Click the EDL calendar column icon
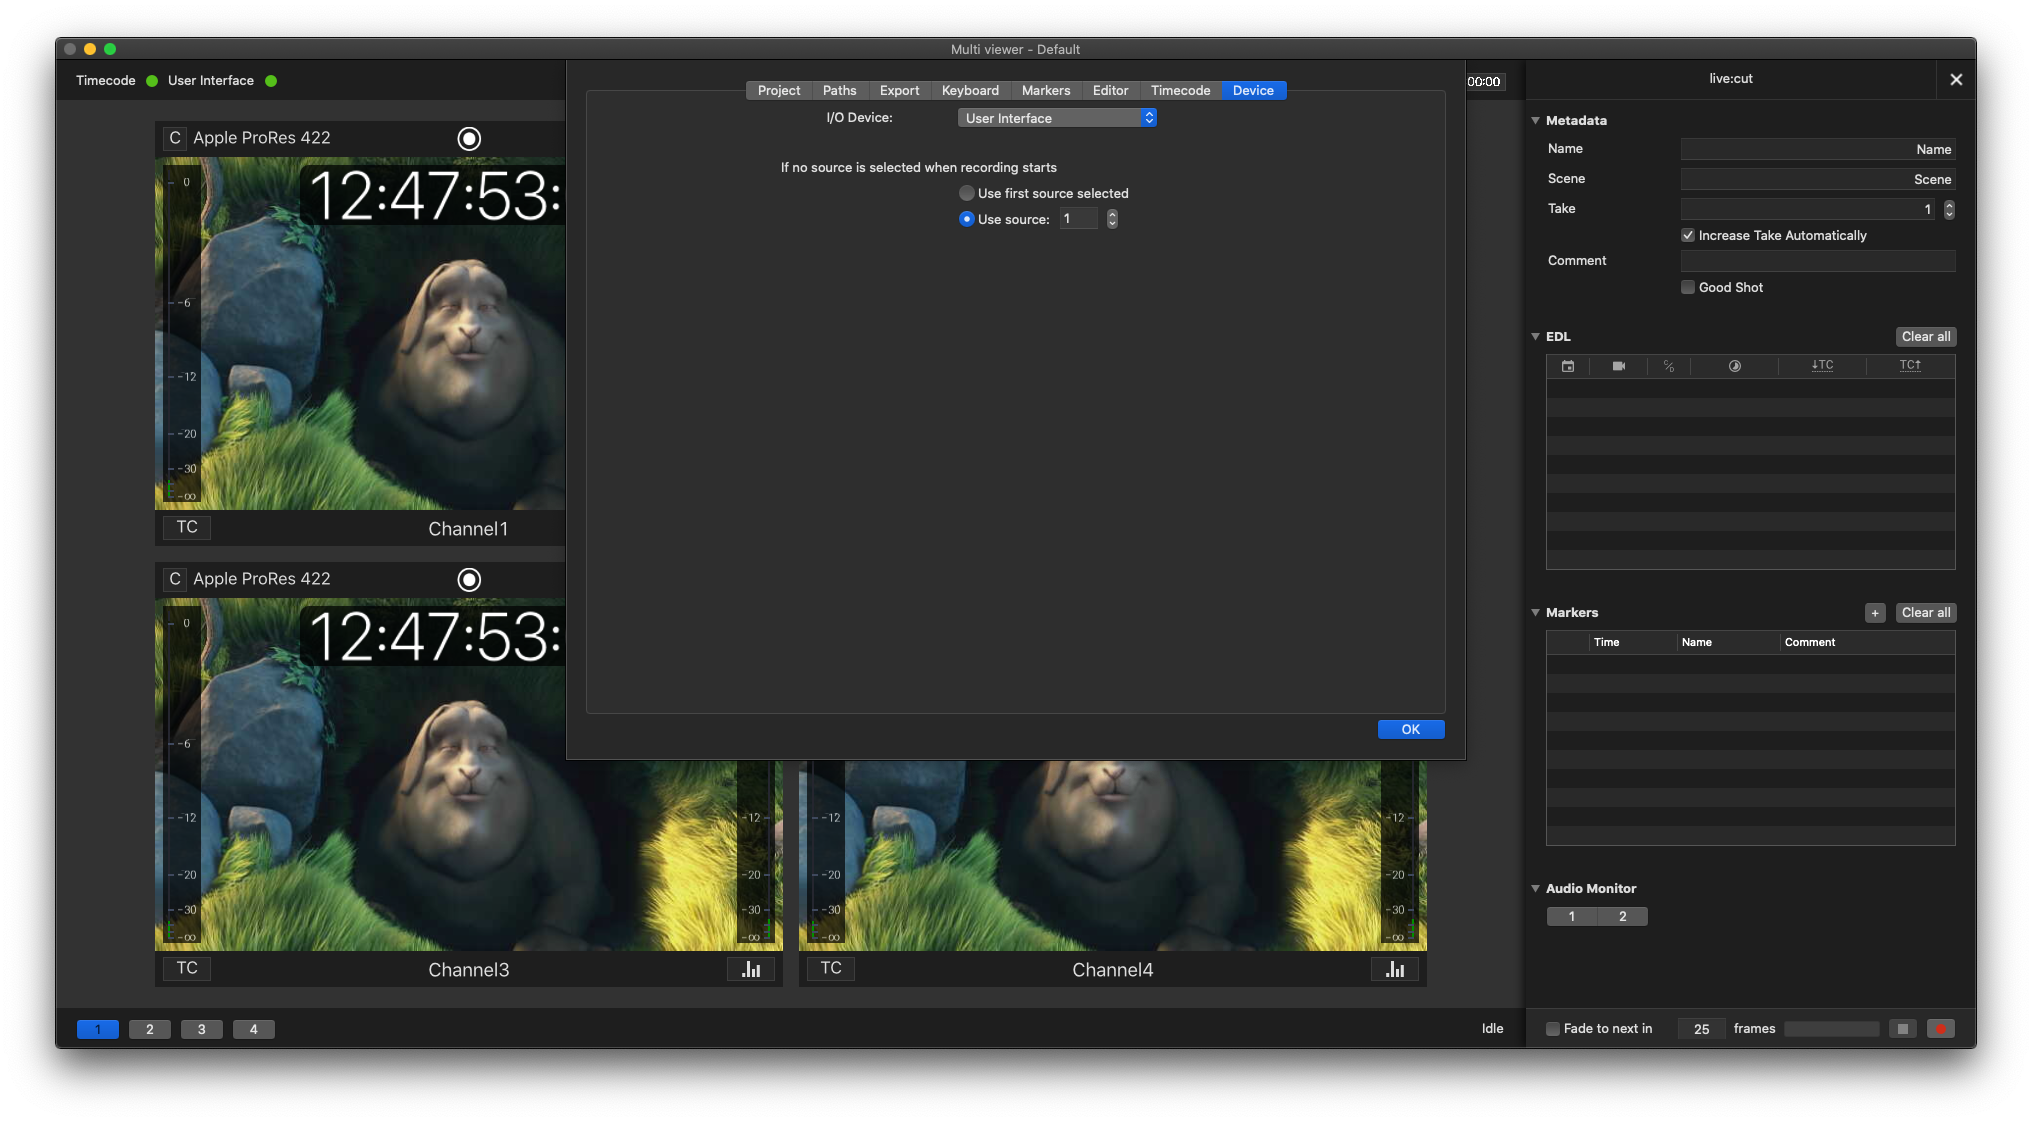Image resolution: width=2032 pixels, height=1122 pixels. 1568,366
